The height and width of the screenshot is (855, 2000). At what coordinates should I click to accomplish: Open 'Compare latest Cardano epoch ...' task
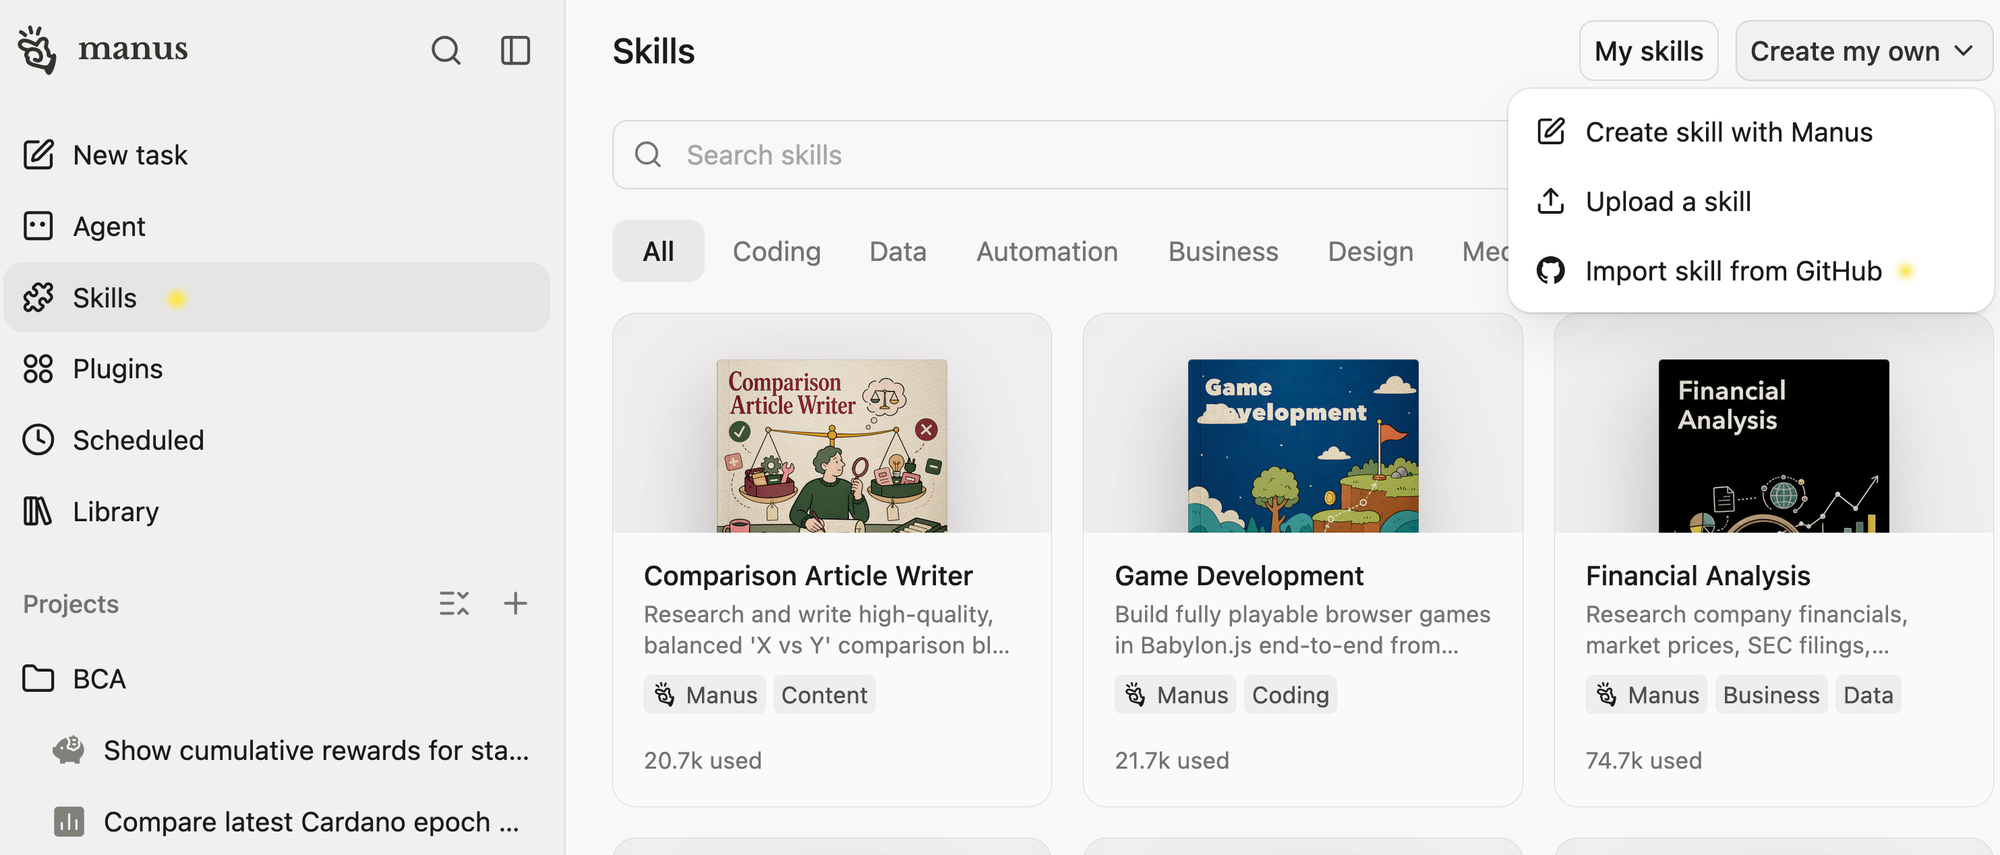point(277,822)
